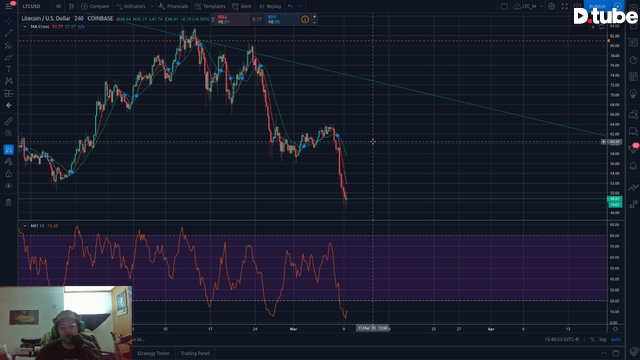Open the Templates menu

[x=210, y=6]
